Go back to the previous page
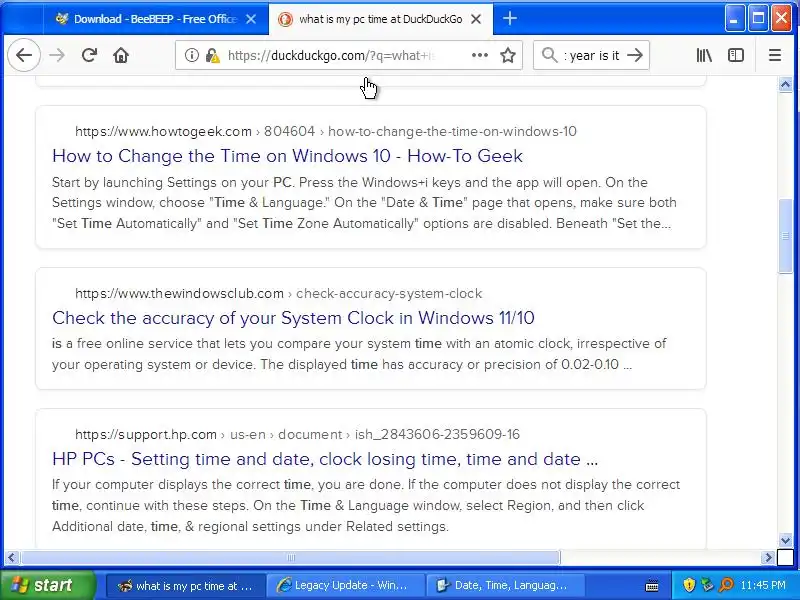The width and height of the screenshot is (800, 600). pyautogui.click(x=24, y=55)
